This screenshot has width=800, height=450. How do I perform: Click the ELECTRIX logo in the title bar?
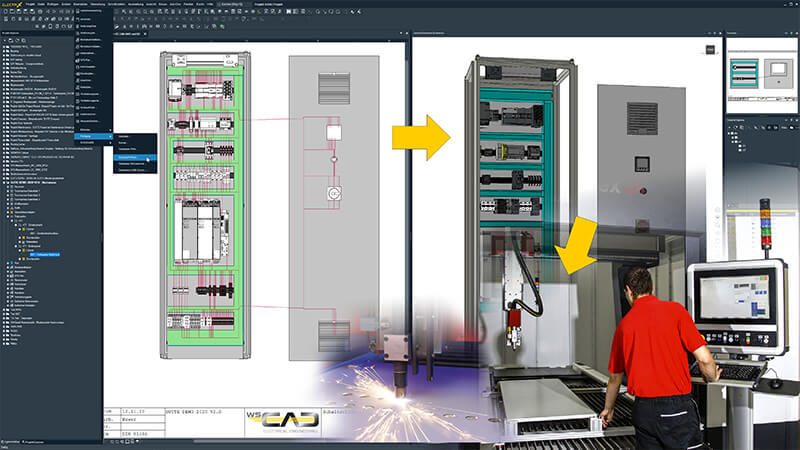14,4
